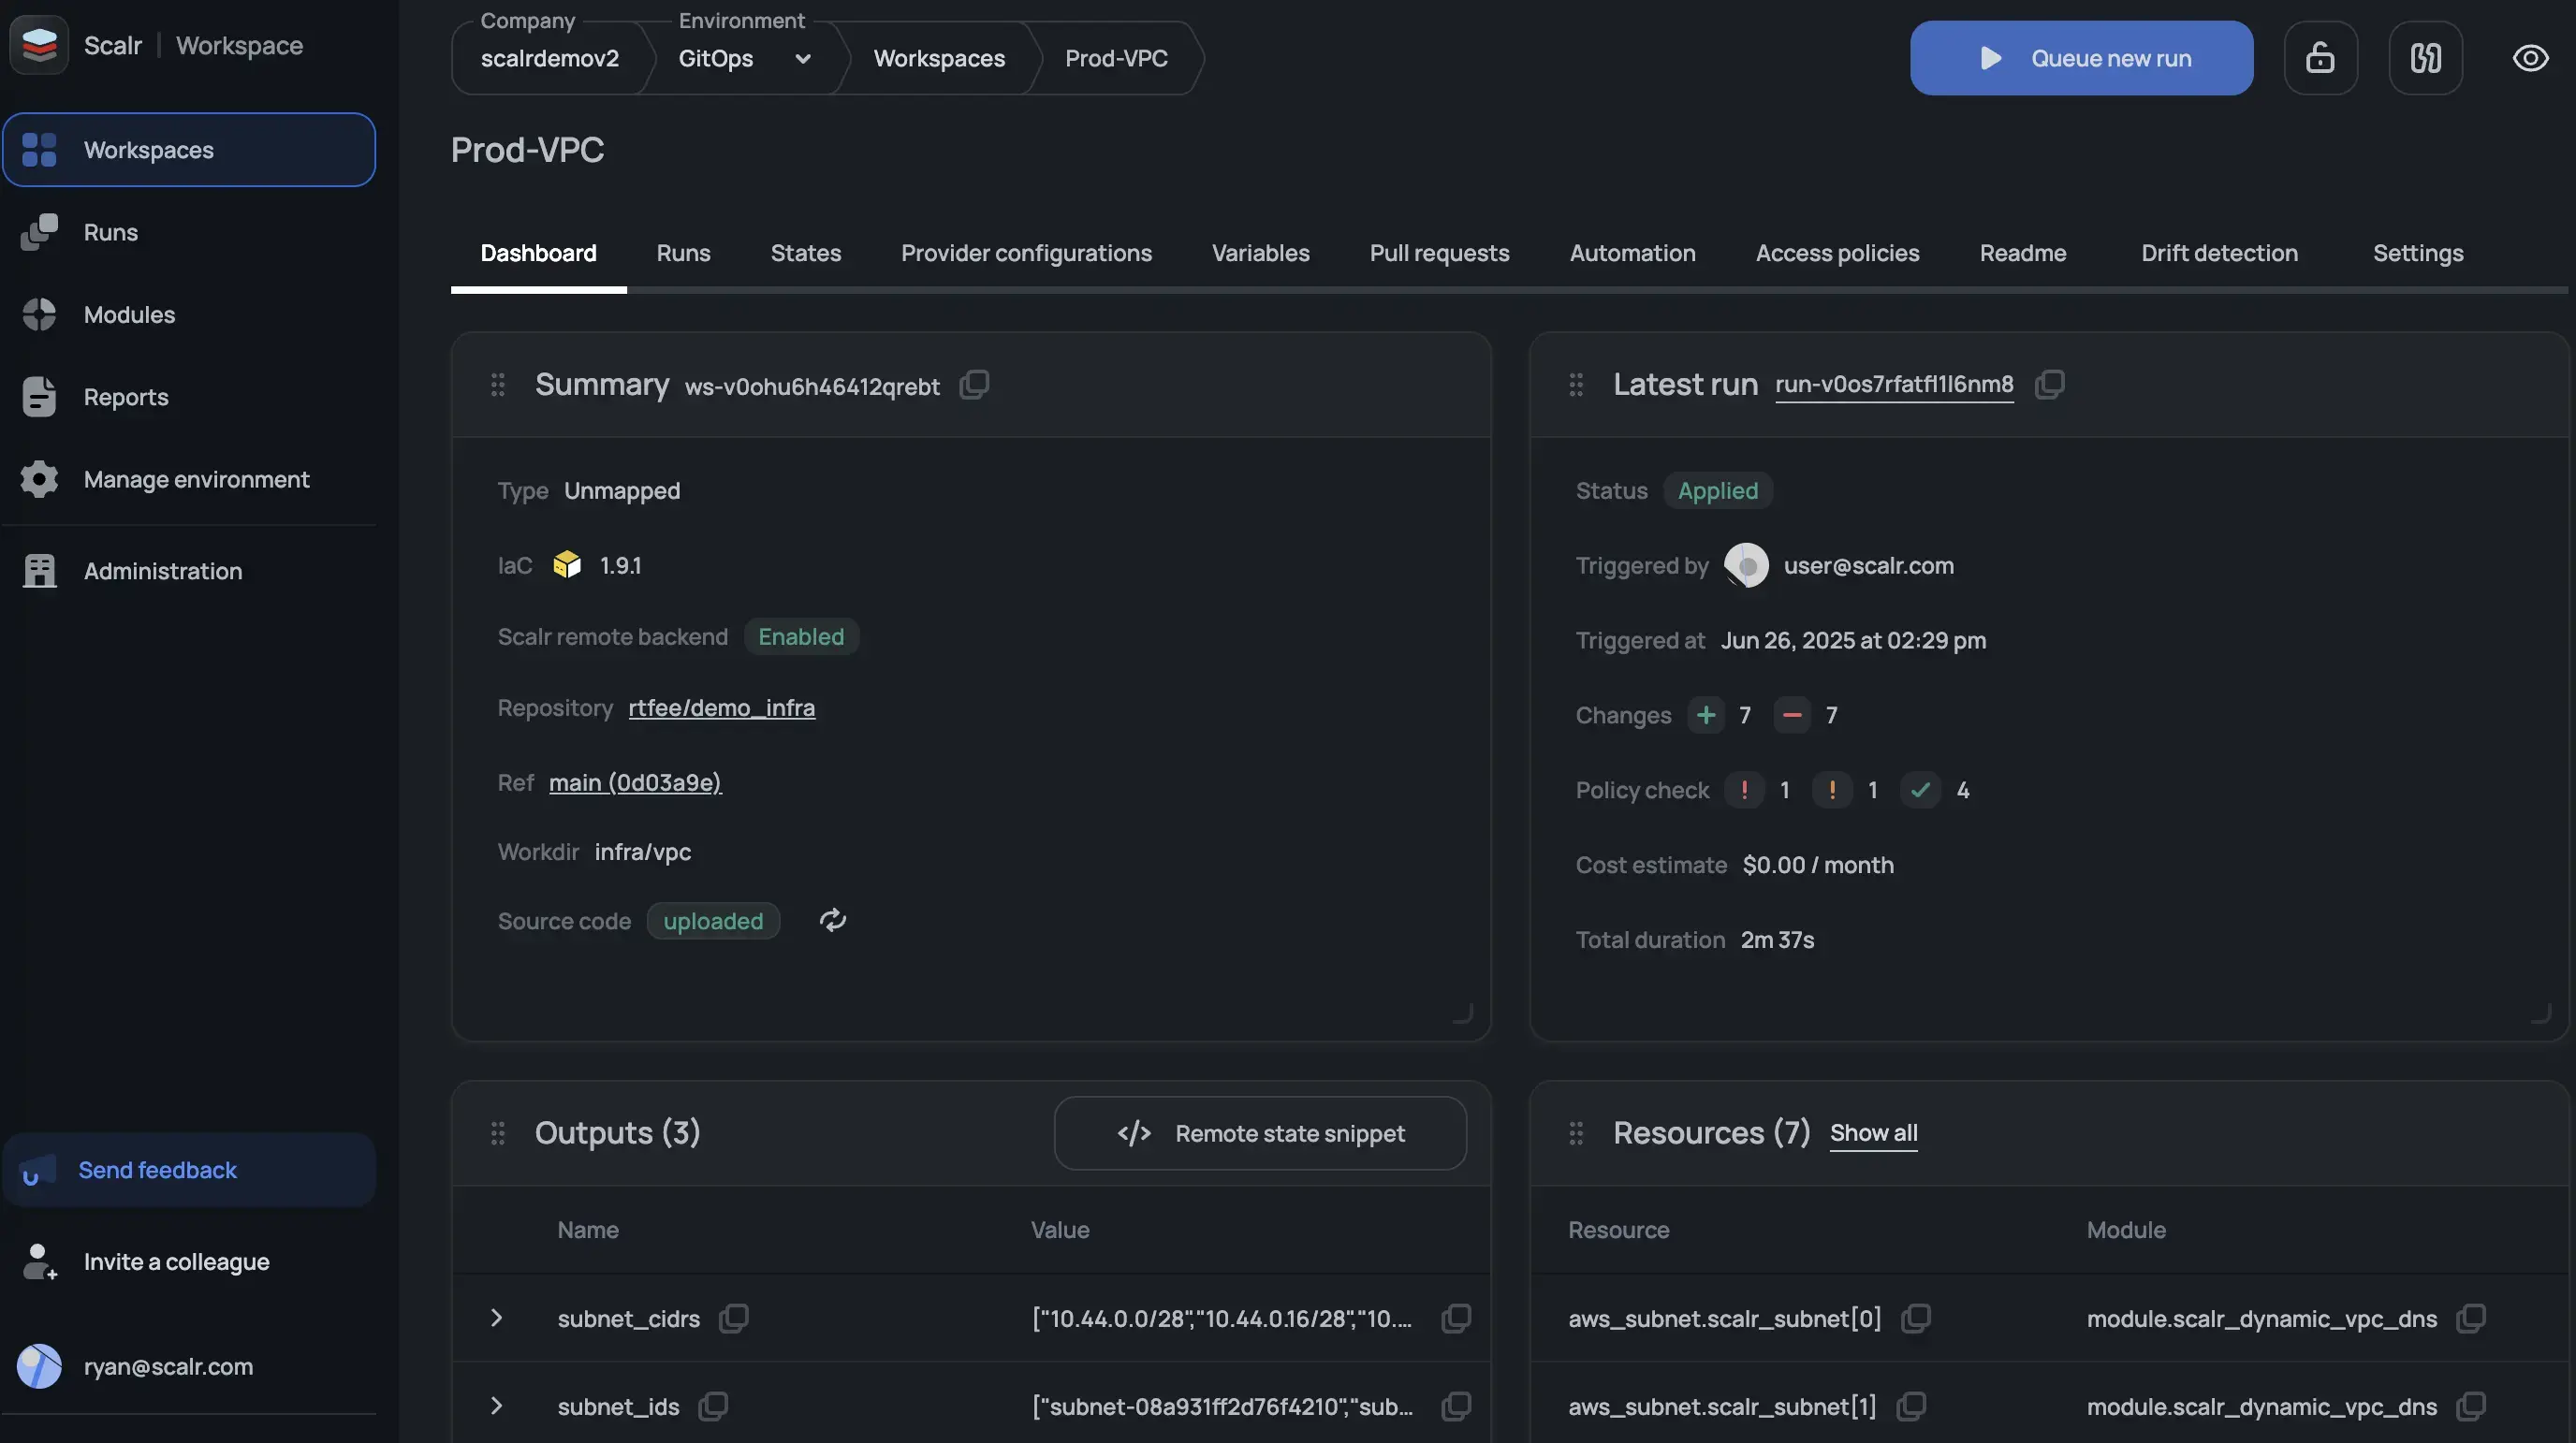Switch to the Dashboard tab
The height and width of the screenshot is (1443, 2576).
pos(538,254)
